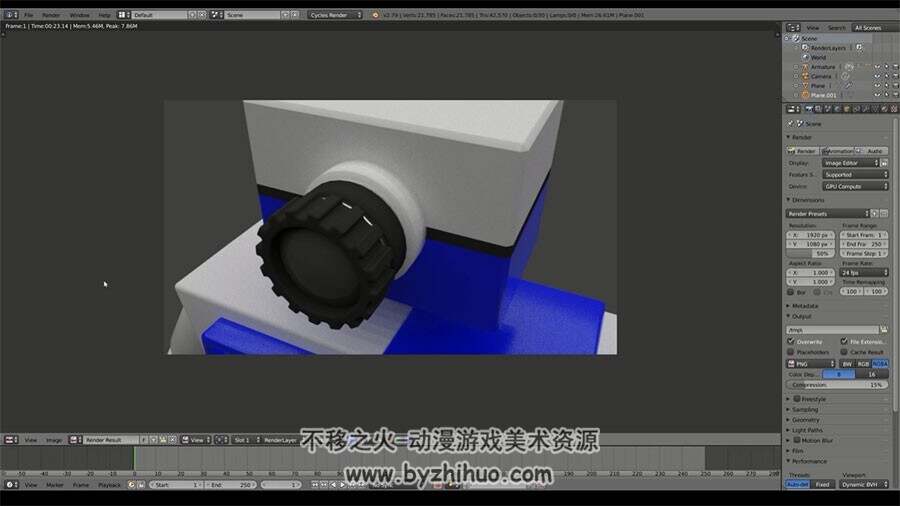Open the Help menu

point(104,15)
